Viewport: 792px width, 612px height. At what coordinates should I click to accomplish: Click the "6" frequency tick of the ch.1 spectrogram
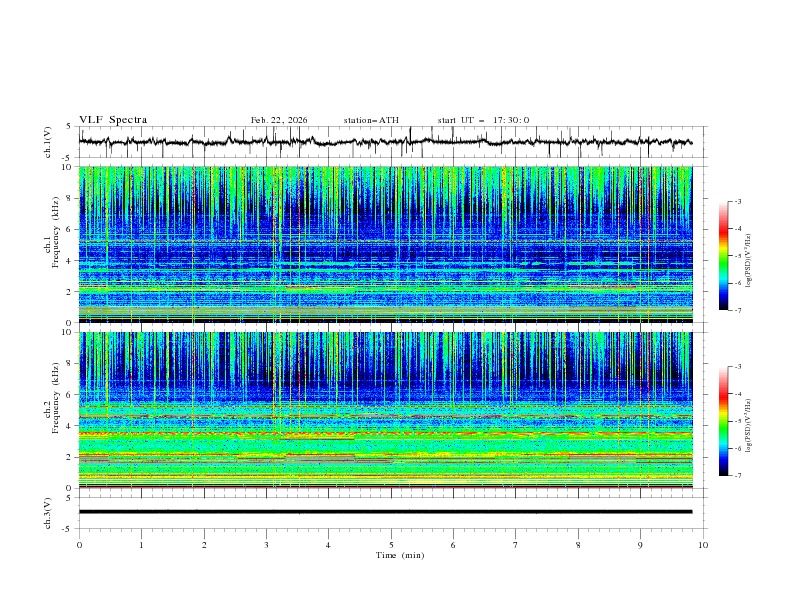click(x=71, y=229)
